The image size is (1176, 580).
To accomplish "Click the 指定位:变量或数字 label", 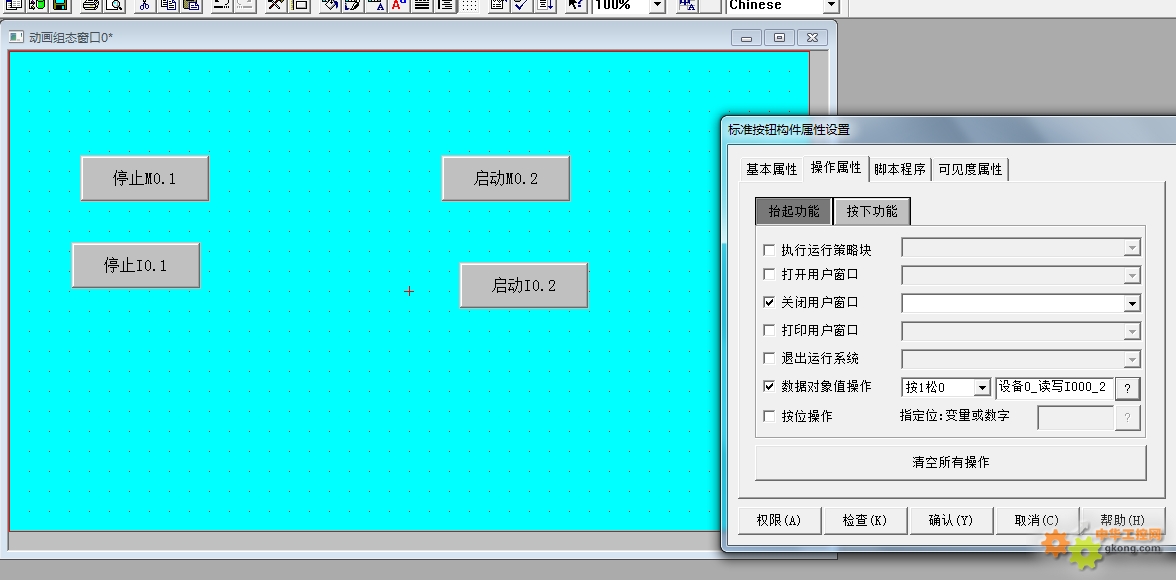I will (x=954, y=416).
